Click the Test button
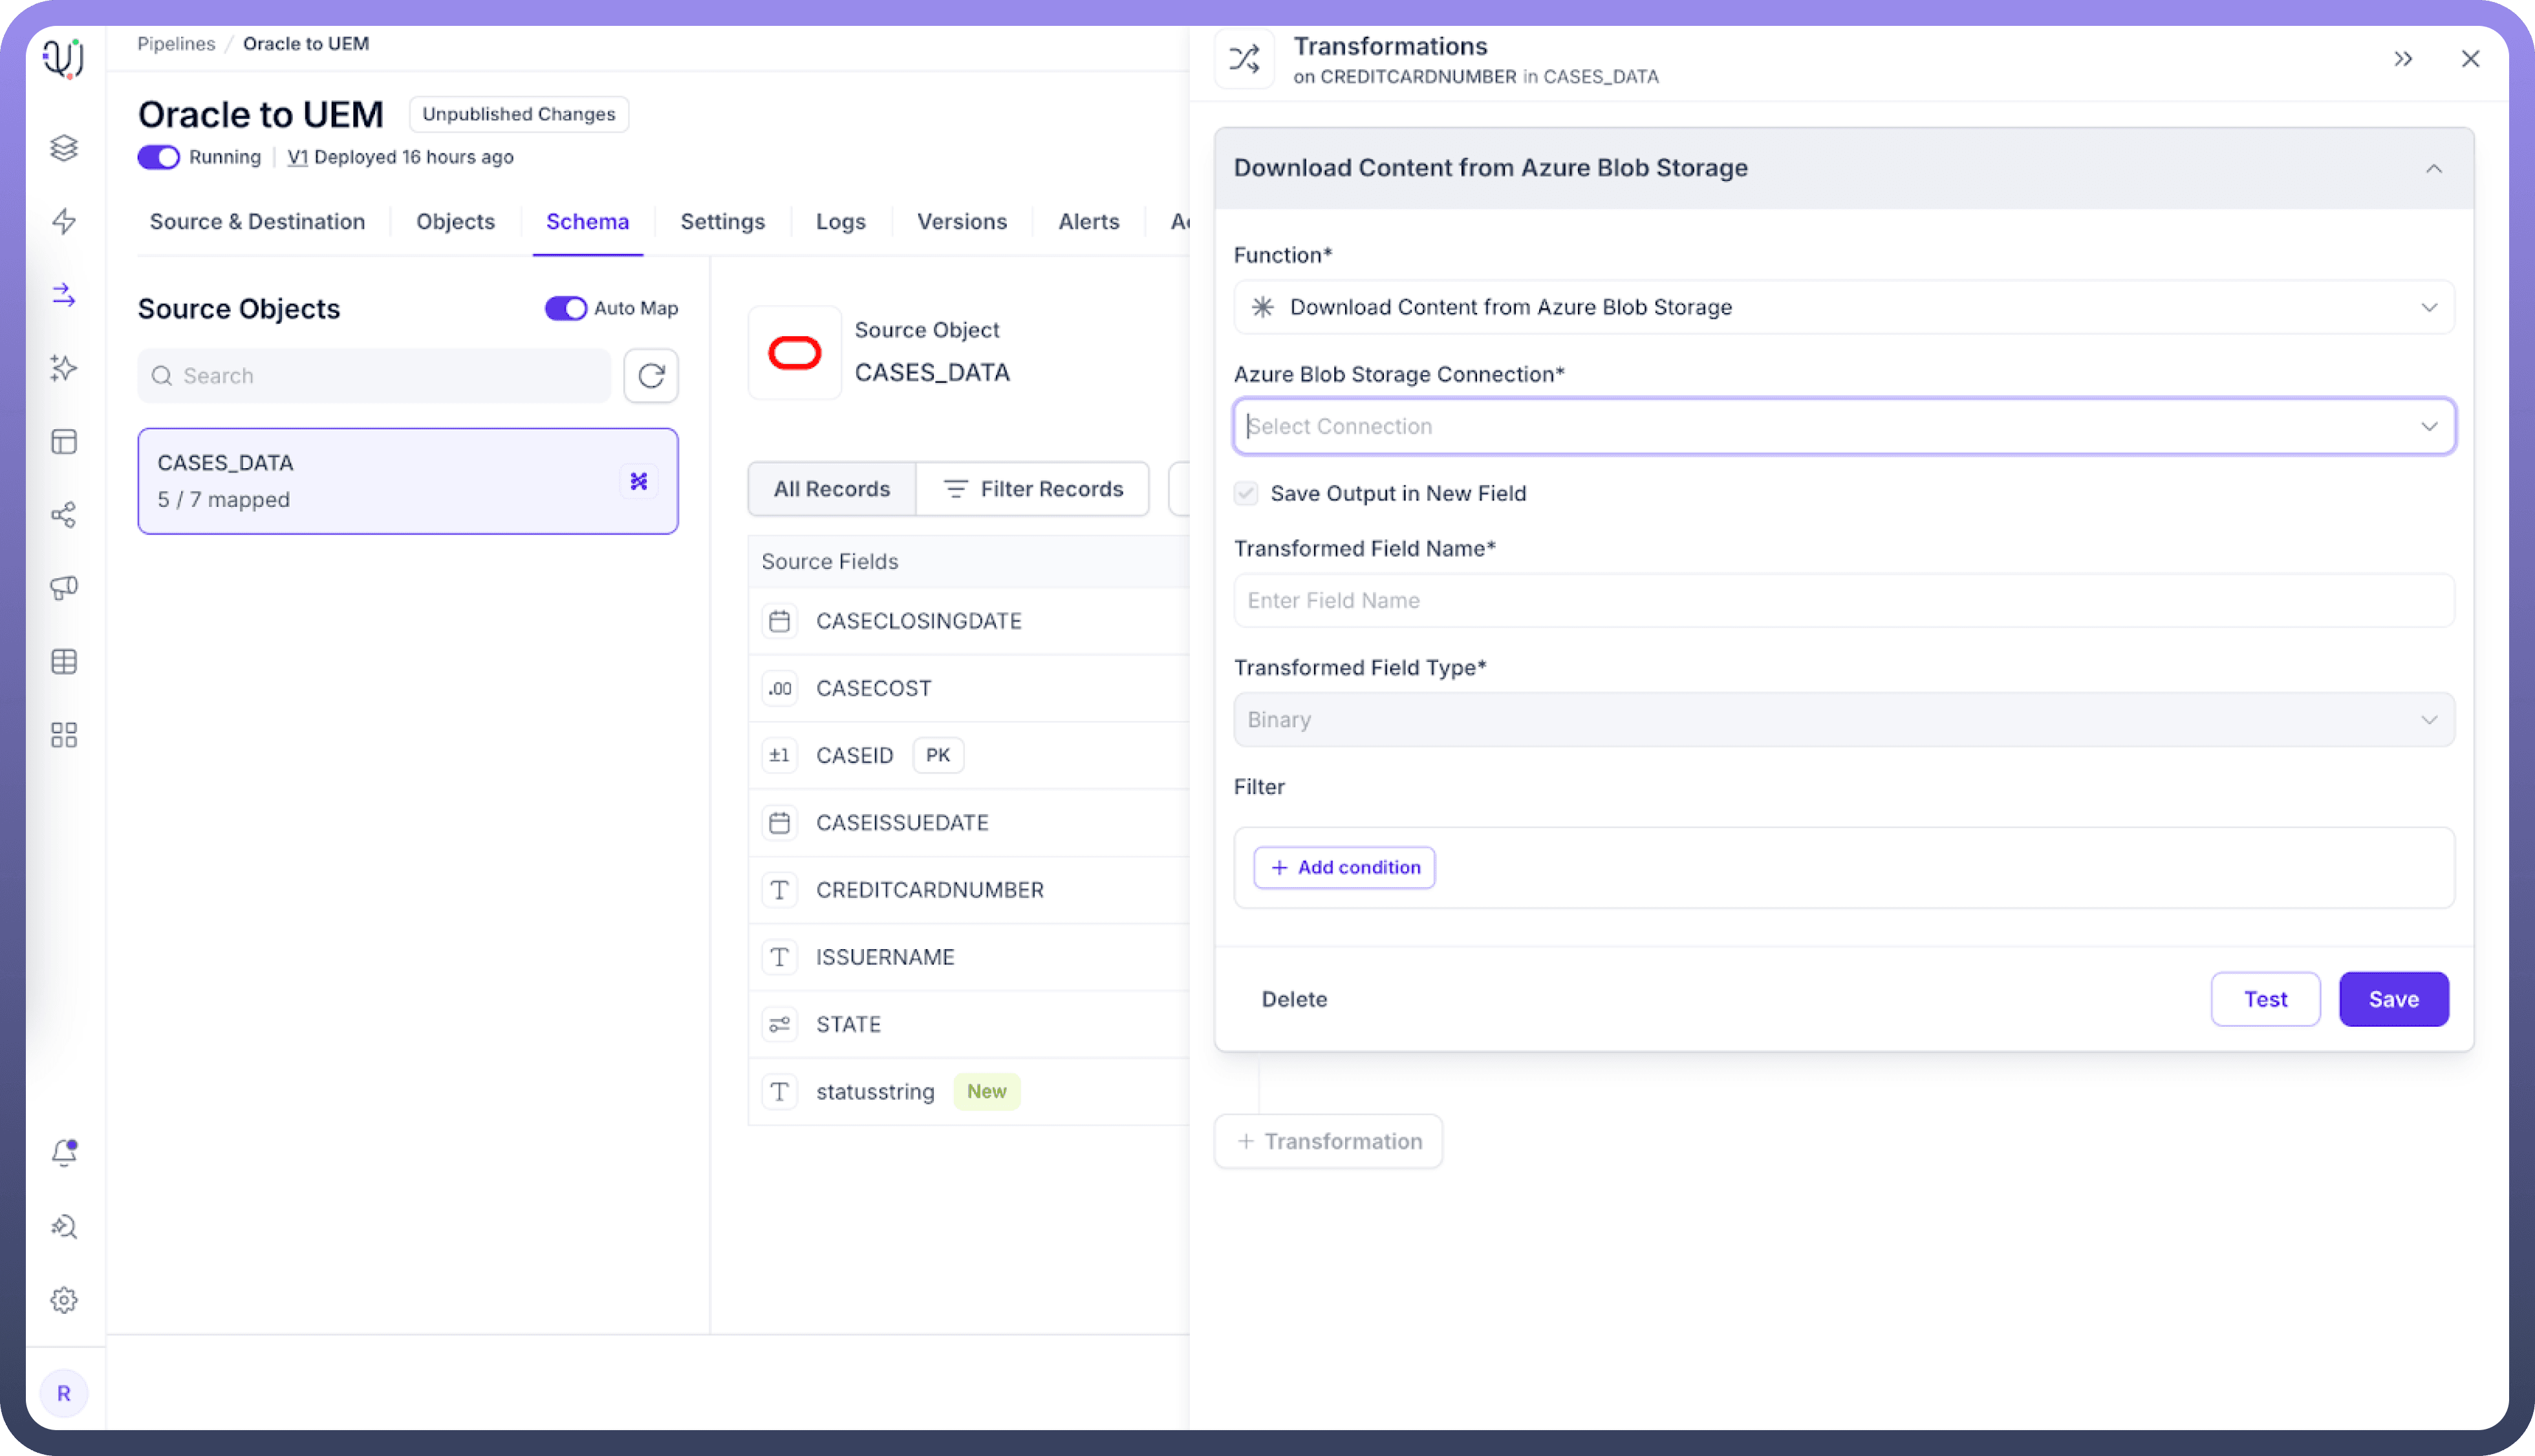Viewport: 2535px width, 1456px height. [2264, 998]
